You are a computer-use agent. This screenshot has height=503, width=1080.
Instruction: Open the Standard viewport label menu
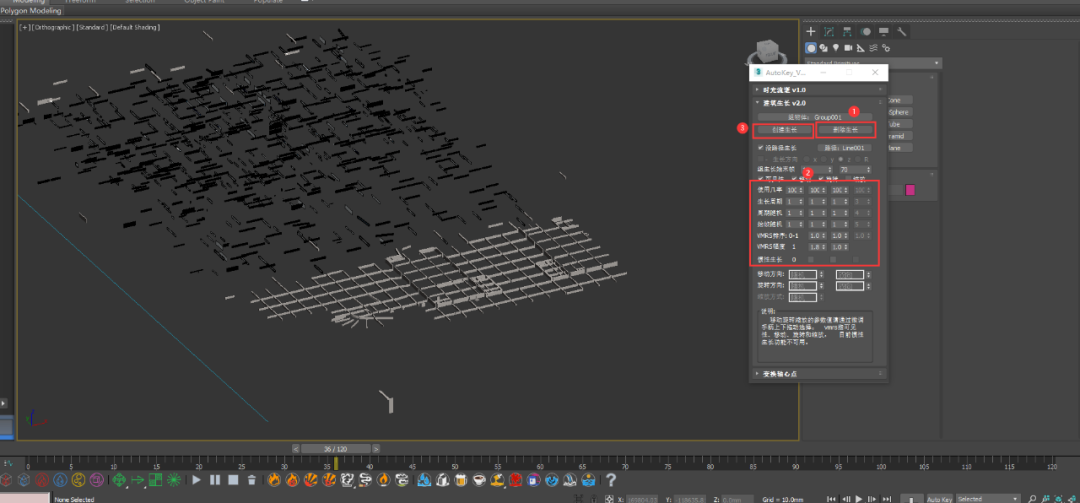click(91, 28)
